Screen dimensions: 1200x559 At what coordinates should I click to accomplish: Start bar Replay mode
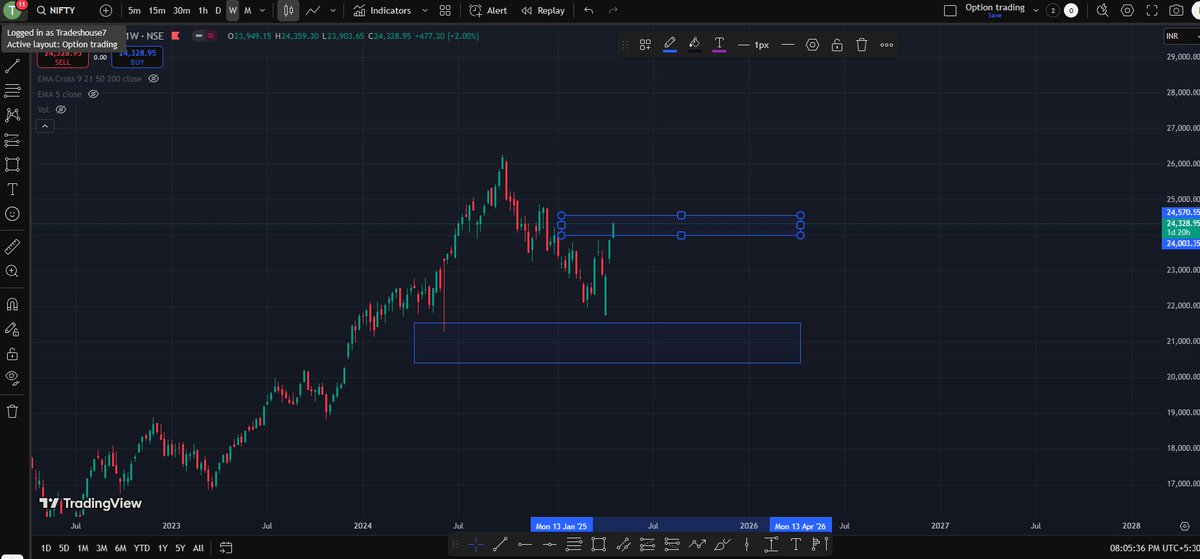[542, 10]
